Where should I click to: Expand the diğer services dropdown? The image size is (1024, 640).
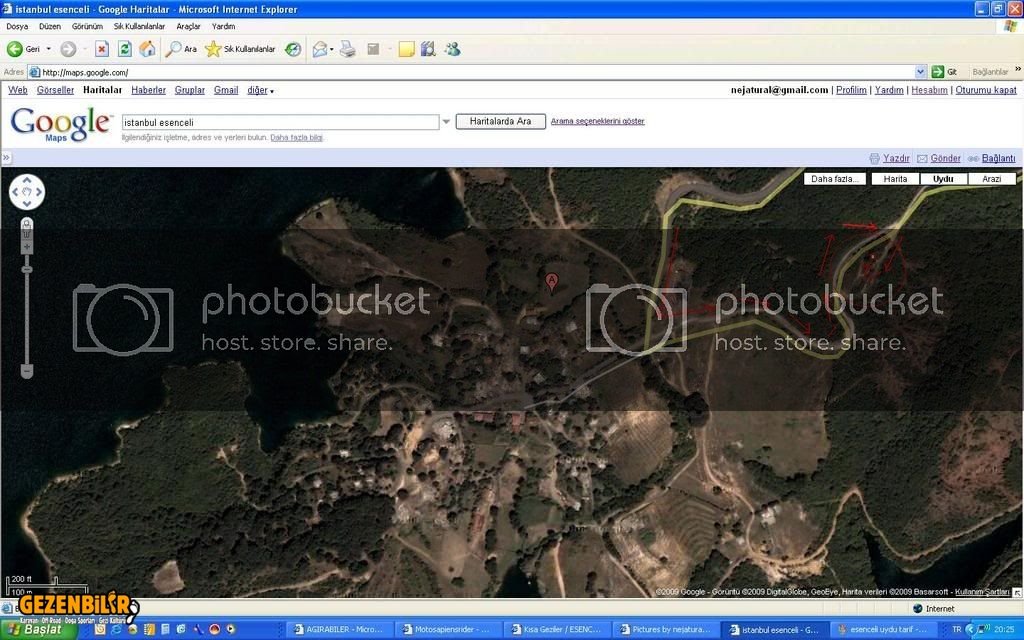pos(260,90)
